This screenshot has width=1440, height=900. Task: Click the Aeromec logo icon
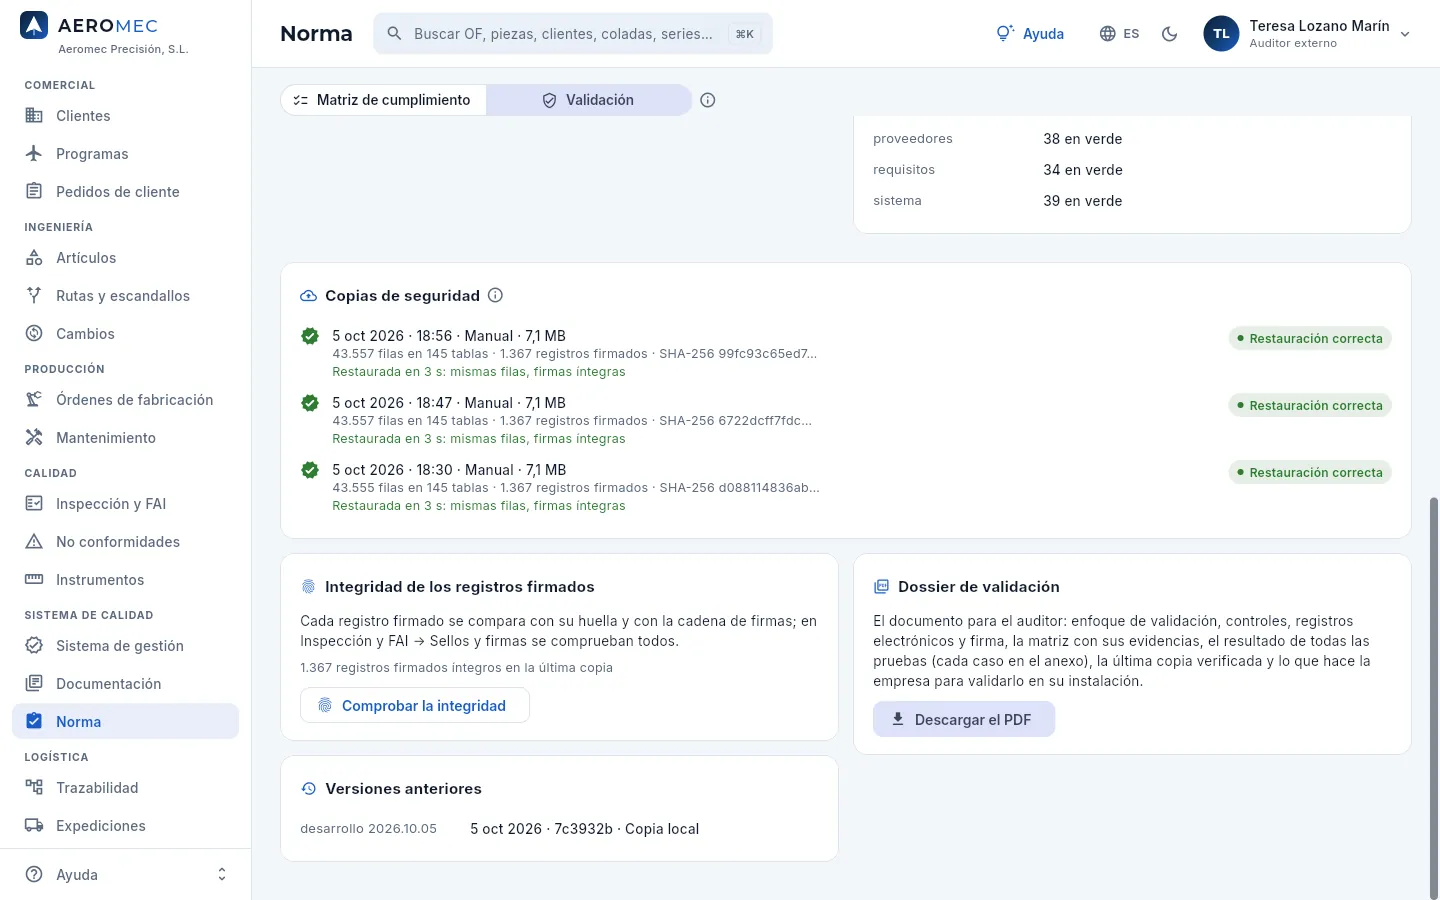click(34, 26)
